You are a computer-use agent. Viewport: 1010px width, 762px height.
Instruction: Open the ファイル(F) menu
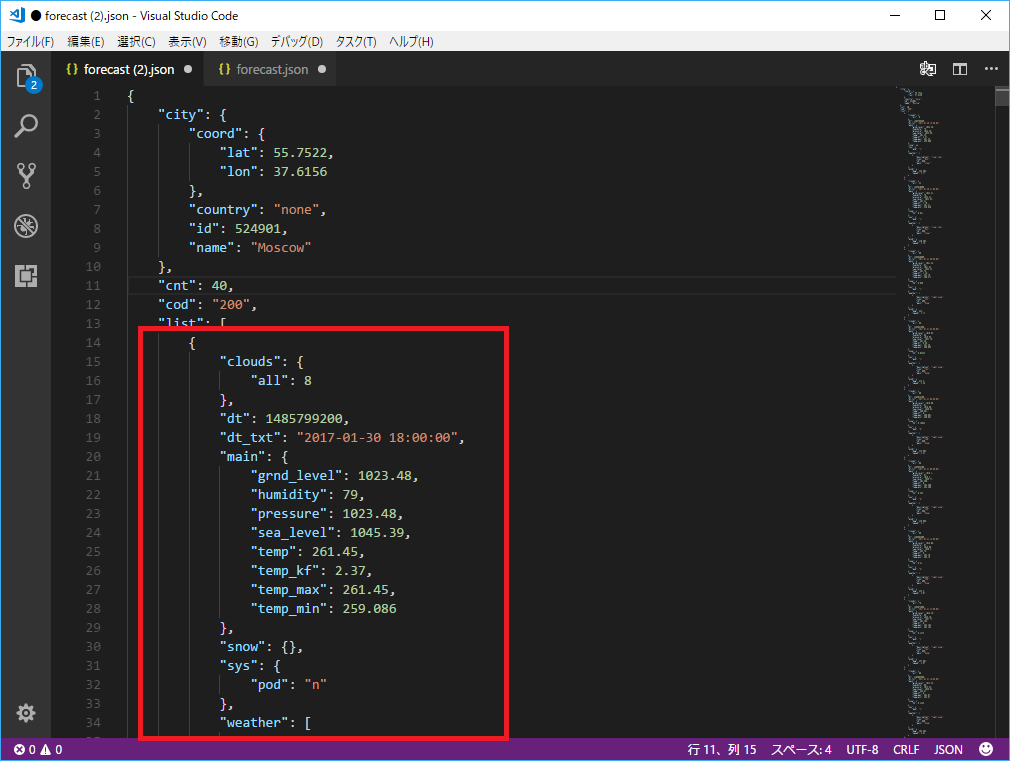point(30,42)
